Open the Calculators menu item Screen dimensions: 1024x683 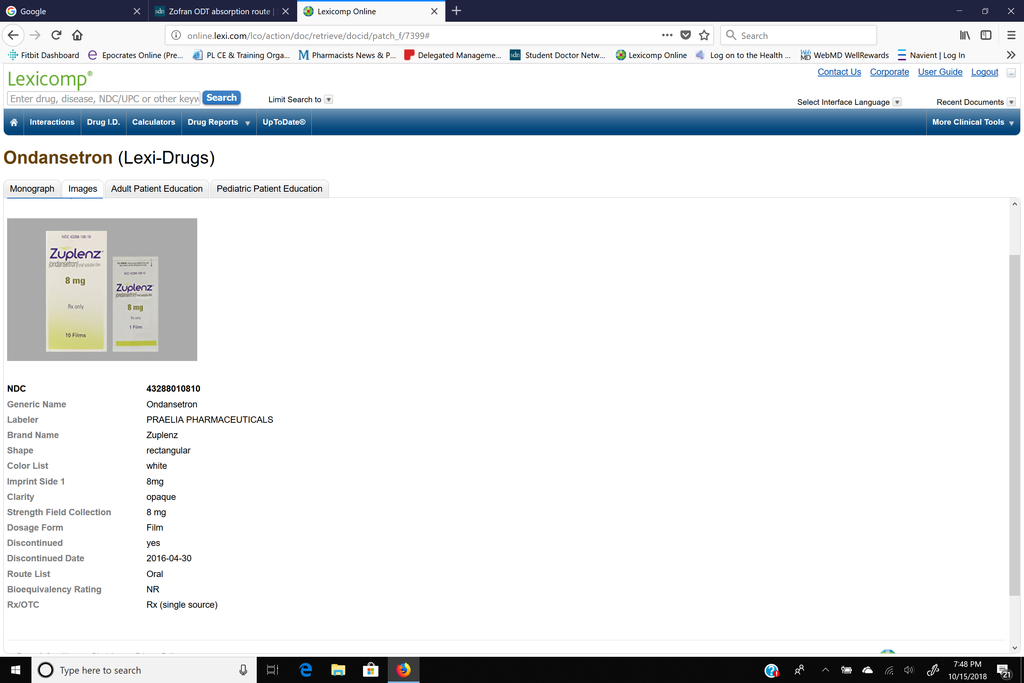coord(153,122)
